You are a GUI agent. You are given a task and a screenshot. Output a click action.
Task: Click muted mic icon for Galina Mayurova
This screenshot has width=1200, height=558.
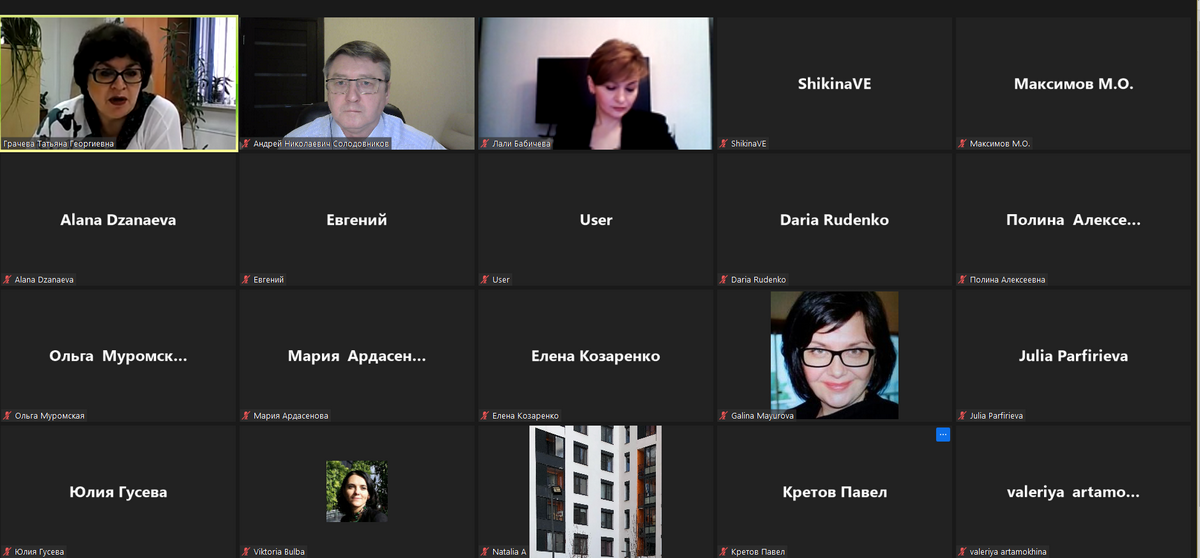click(x=724, y=416)
